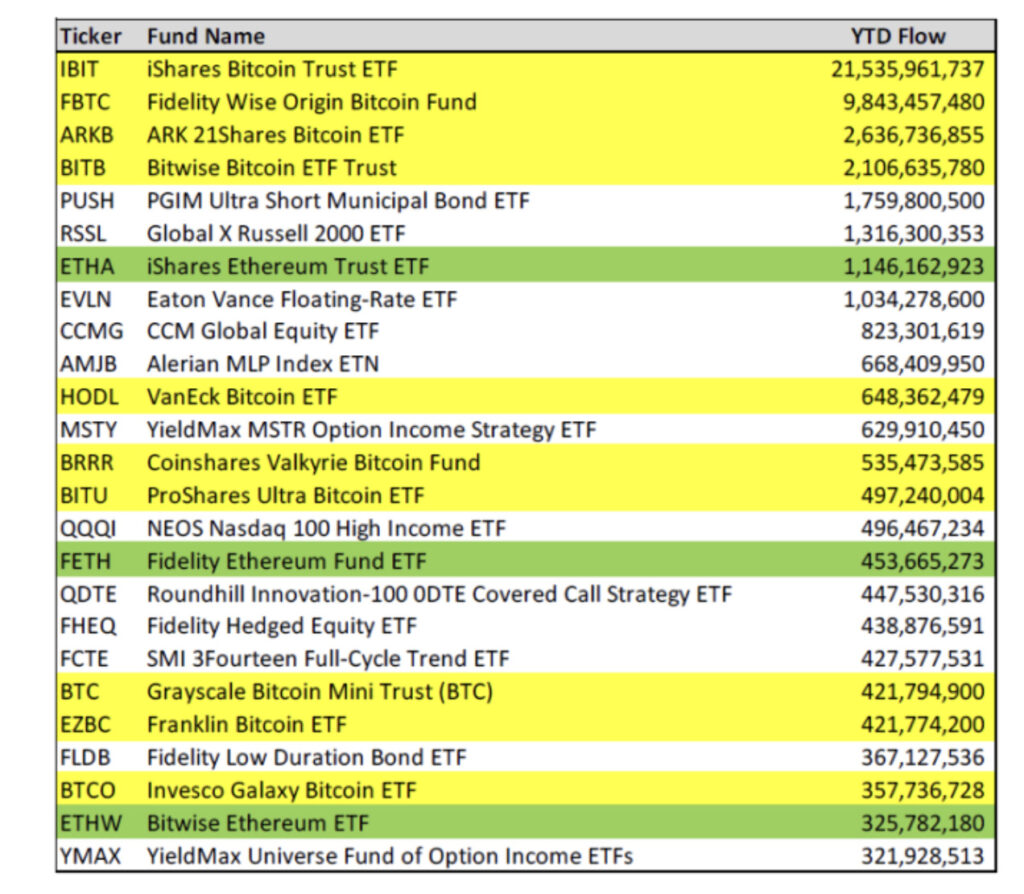The image size is (1024, 894).
Task: Select the RSSL ticker cell
Action: coord(81,233)
